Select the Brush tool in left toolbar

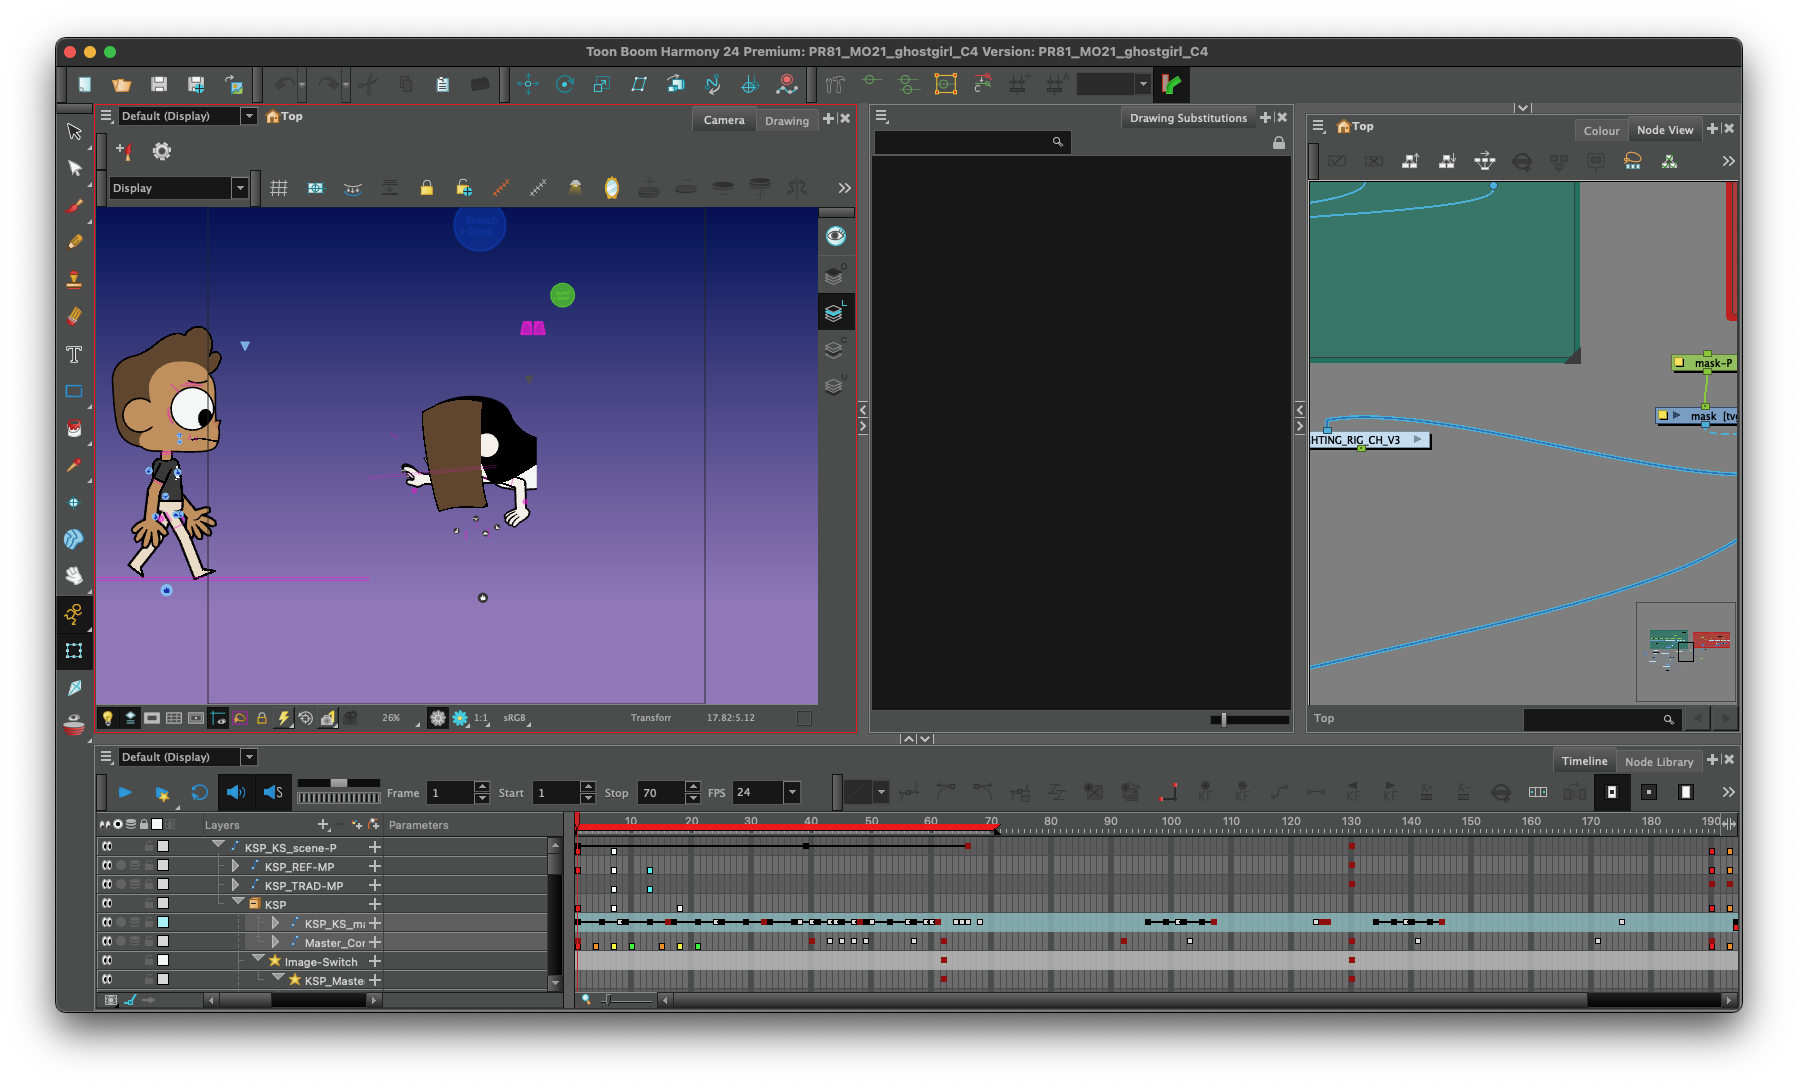click(74, 206)
